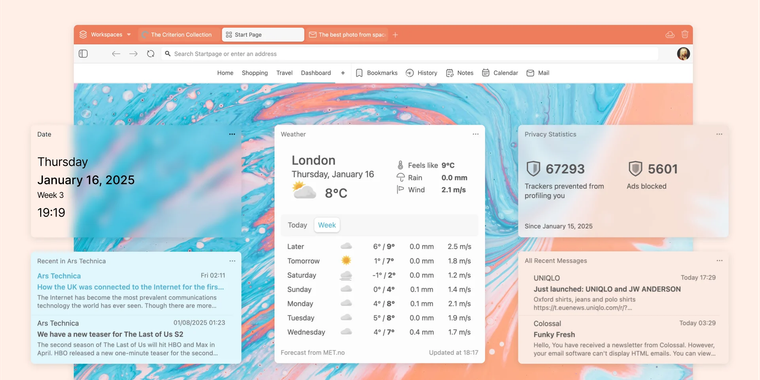Open the Shopping speed dial group

click(255, 73)
